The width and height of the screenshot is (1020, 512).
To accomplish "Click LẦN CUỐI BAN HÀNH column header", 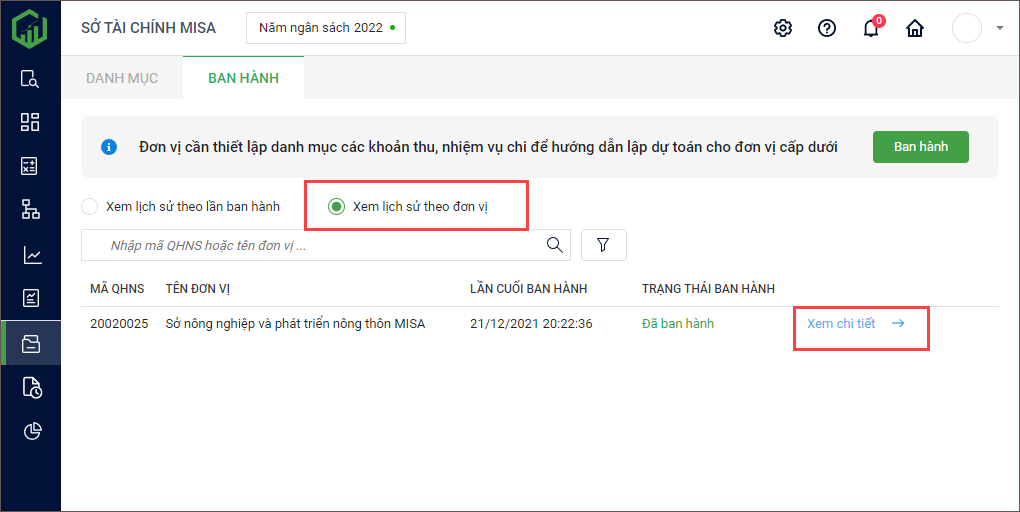I will click(529, 289).
